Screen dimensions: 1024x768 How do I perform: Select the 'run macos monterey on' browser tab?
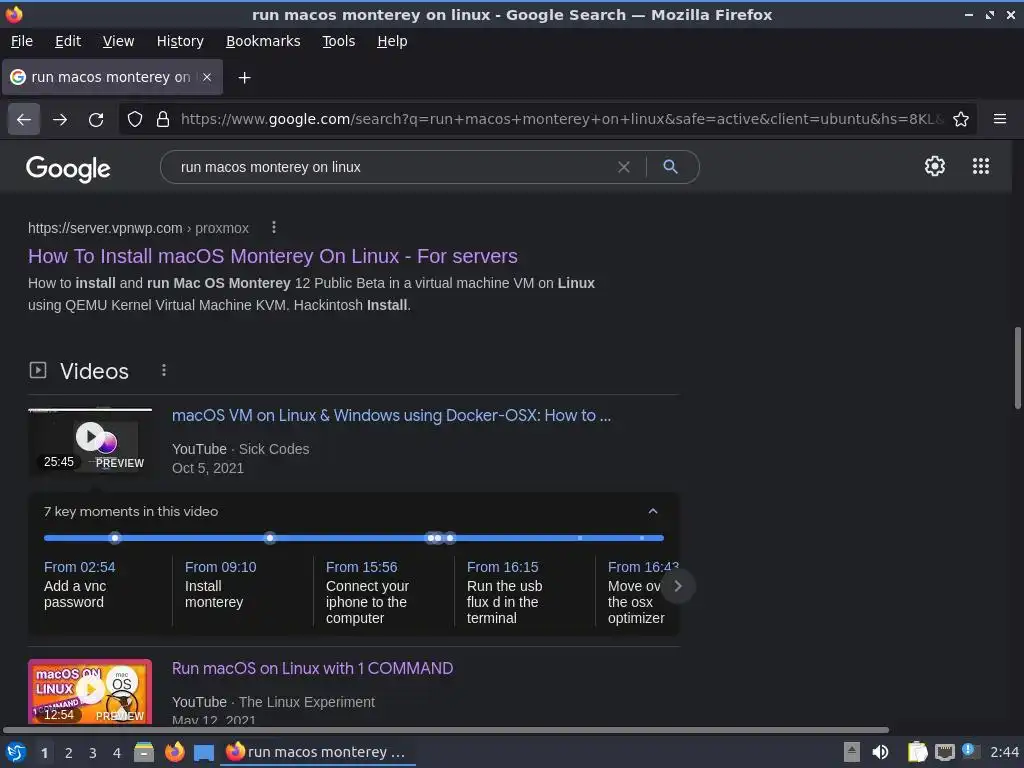click(x=112, y=77)
